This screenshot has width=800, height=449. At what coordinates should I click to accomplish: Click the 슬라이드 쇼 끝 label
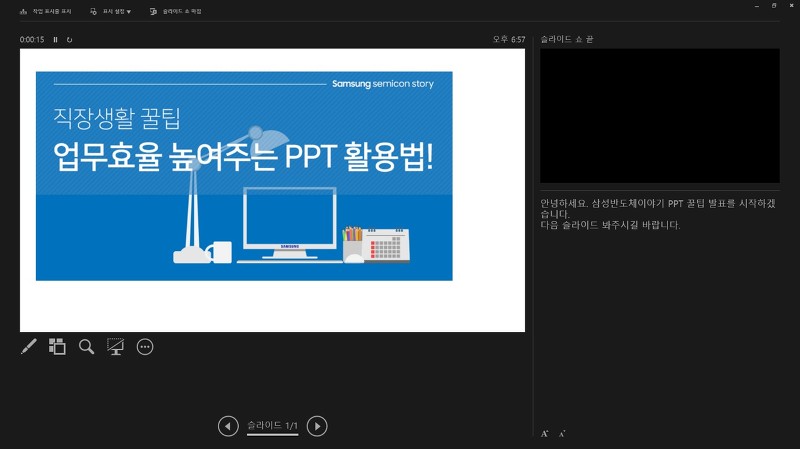point(566,39)
